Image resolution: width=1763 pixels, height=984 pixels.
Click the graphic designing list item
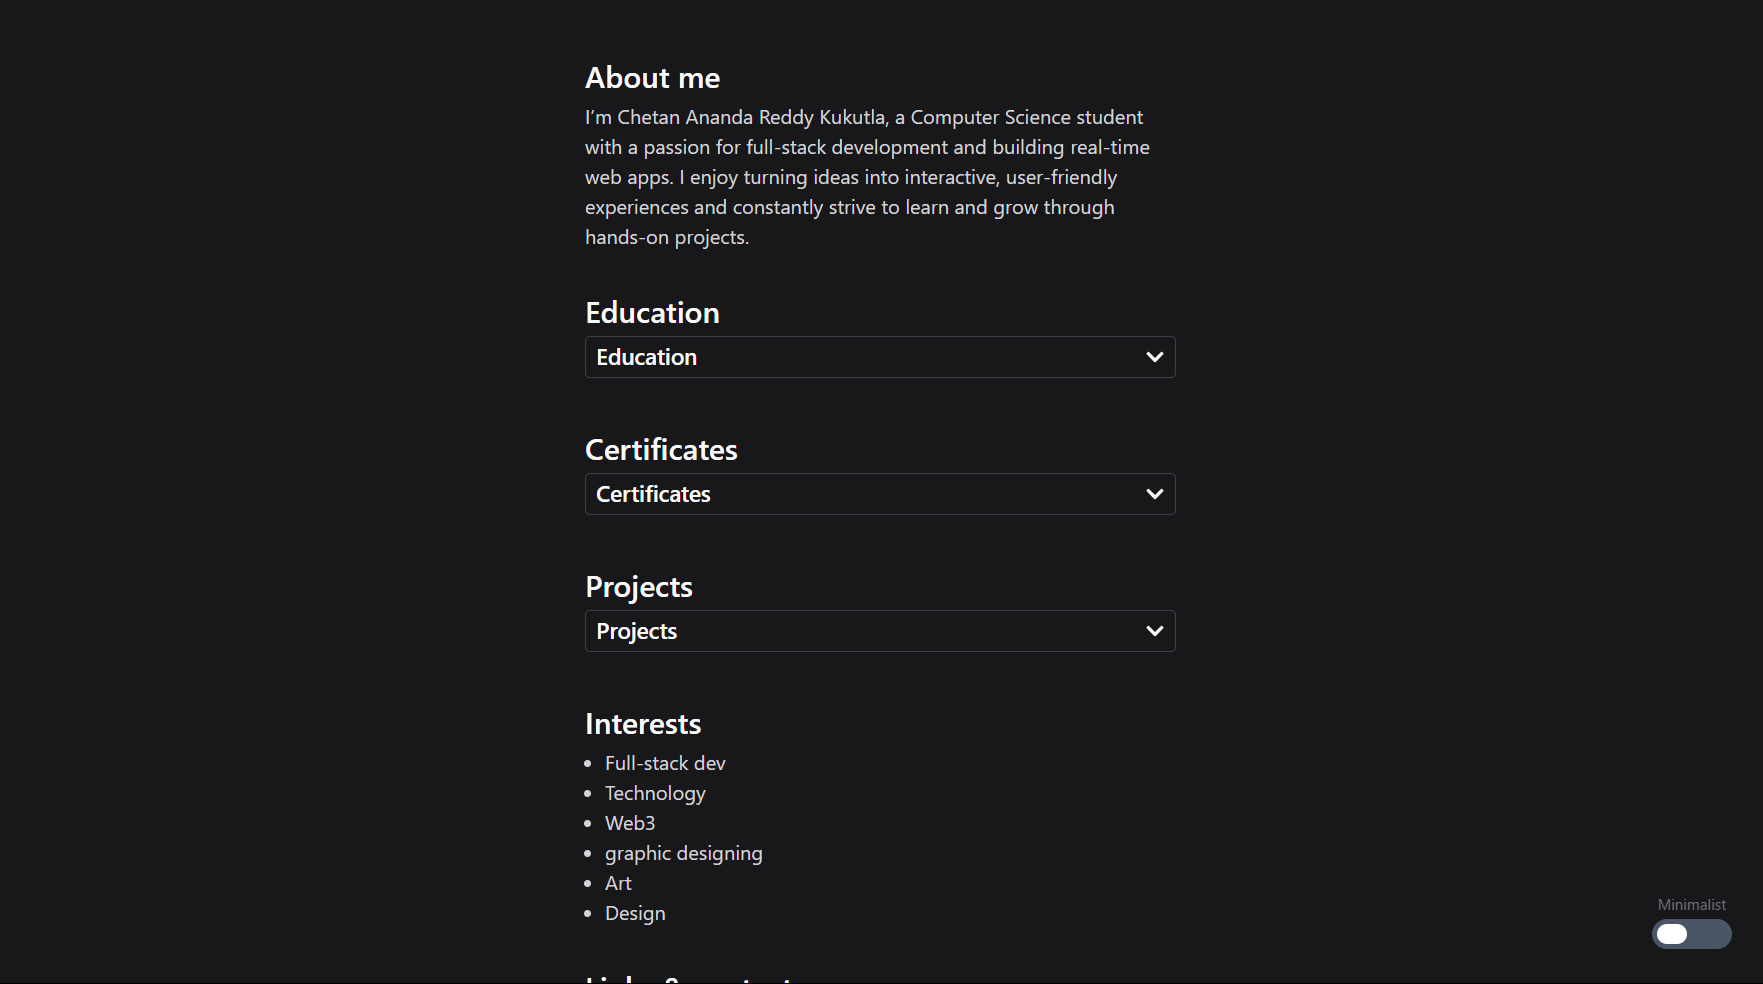click(x=683, y=853)
